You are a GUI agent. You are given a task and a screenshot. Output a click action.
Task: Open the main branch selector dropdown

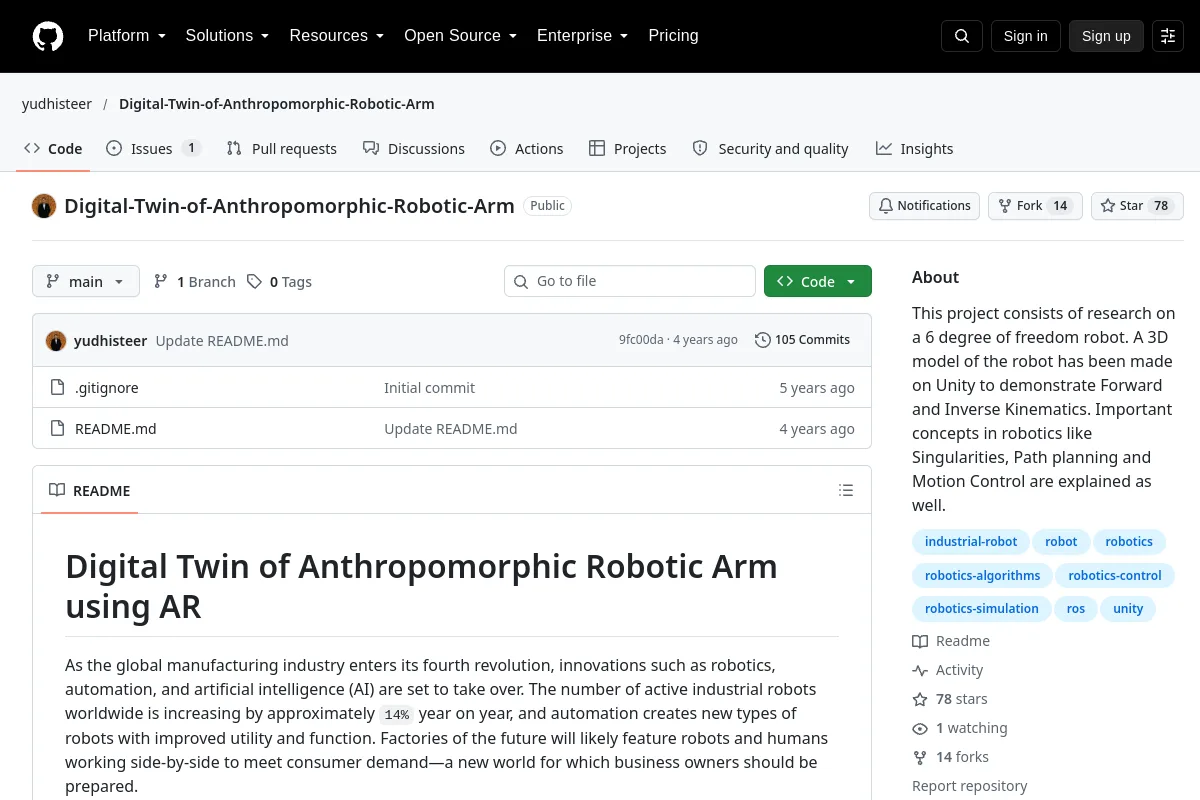[x=86, y=281]
